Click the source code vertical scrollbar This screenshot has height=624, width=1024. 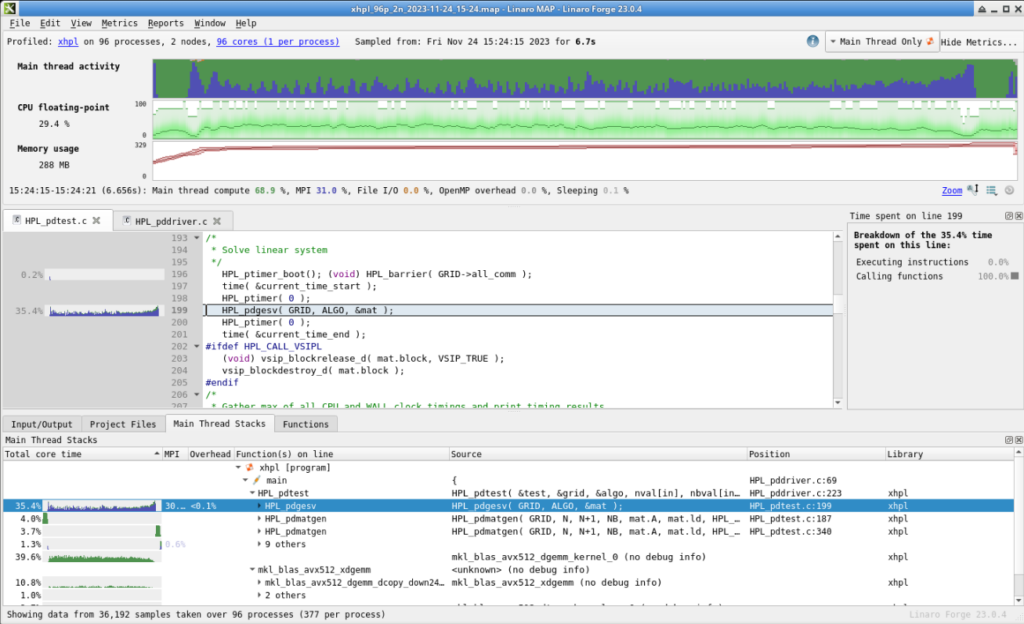(x=838, y=319)
